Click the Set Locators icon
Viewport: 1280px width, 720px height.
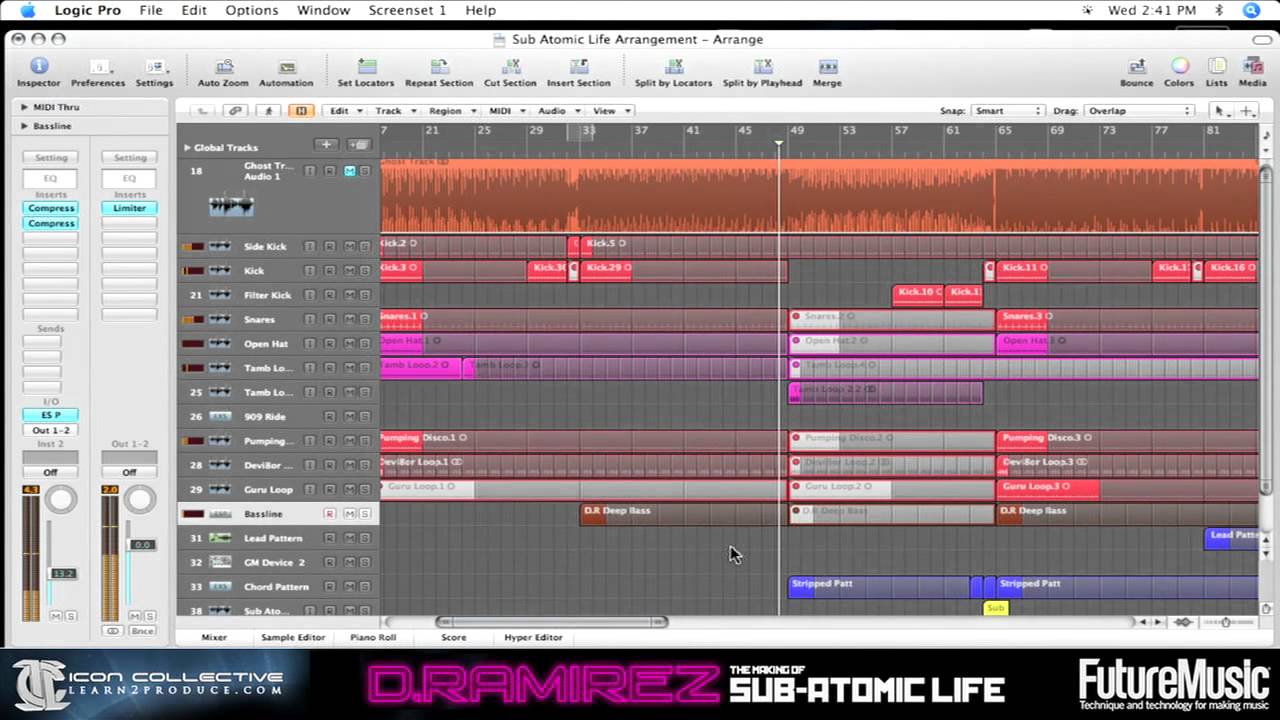tap(366, 67)
